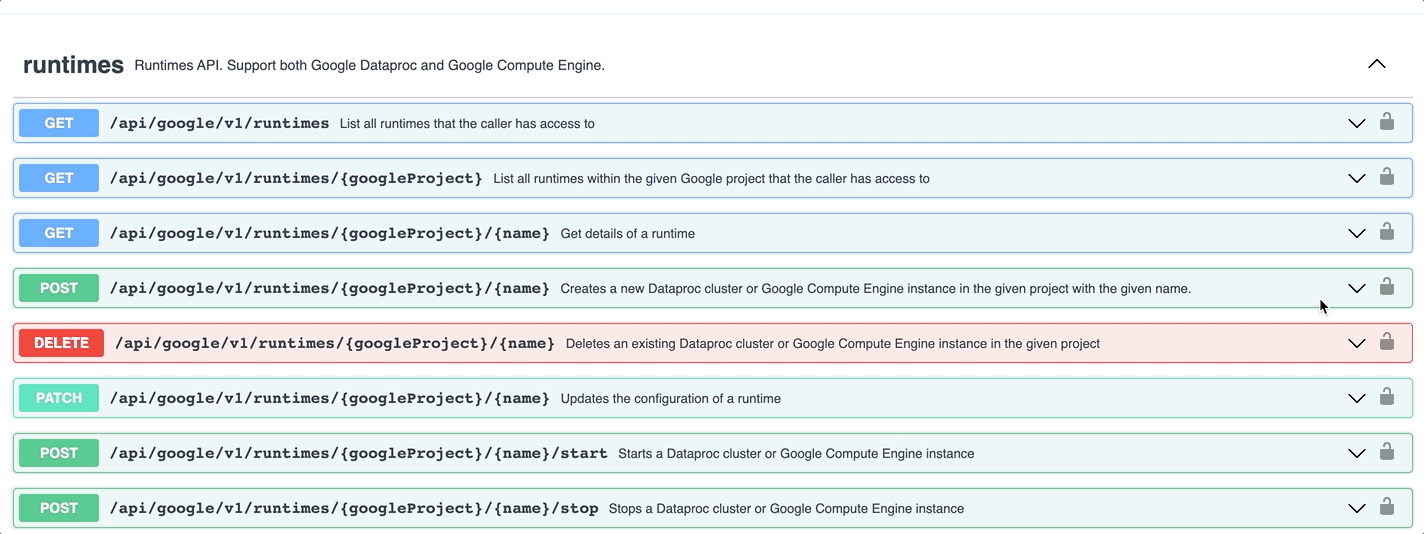Click the PATCH method badge
Viewport: 1424px width, 534px height.
coord(59,398)
